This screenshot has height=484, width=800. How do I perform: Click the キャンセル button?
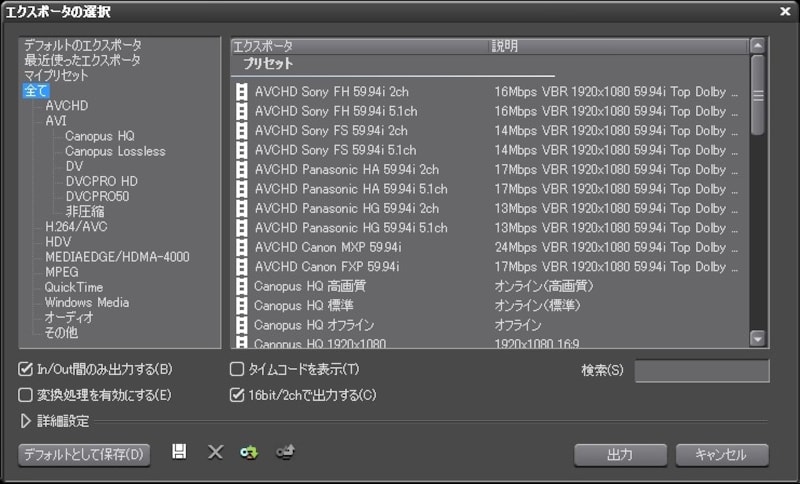[x=721, y=454]
